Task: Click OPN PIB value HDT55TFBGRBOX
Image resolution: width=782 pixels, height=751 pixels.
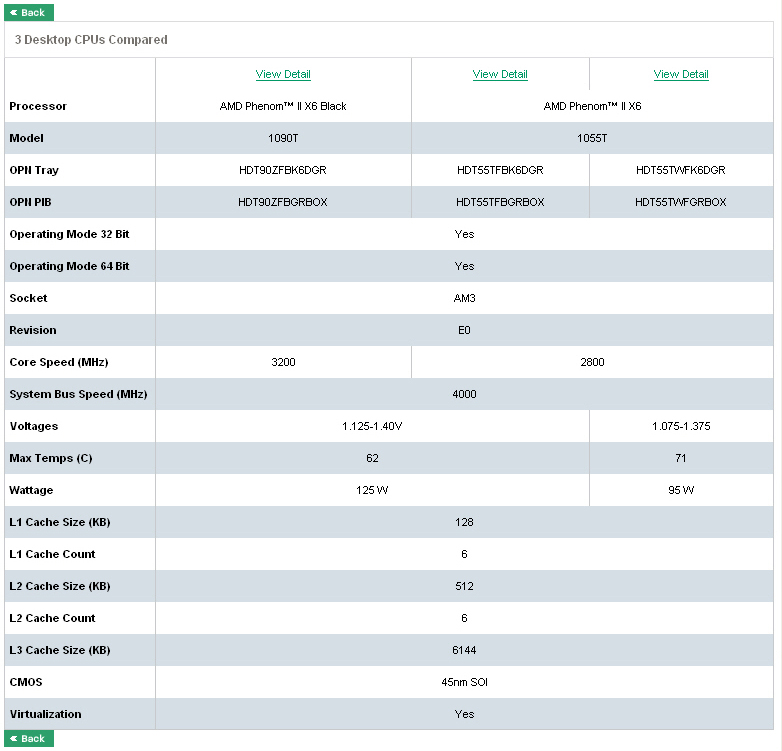Action: pyautogui.click(x=500, y=202)
